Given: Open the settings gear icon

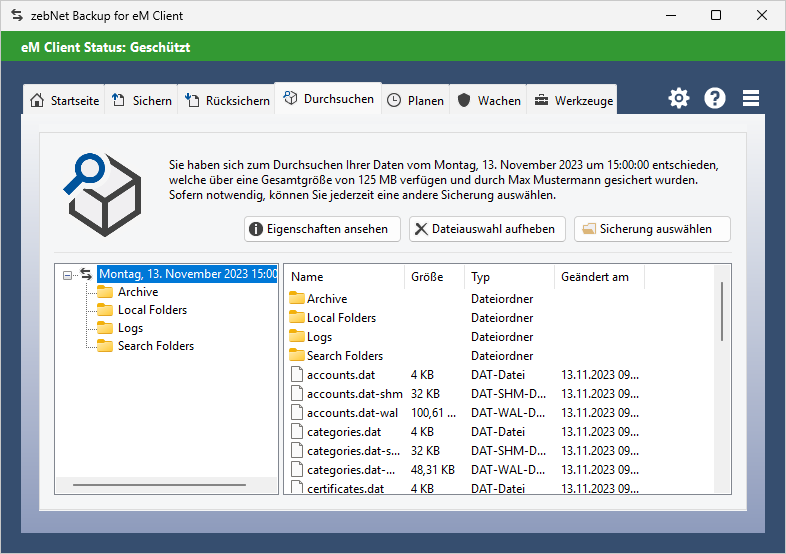Looking at the screenshot, I should coord(679,98).
